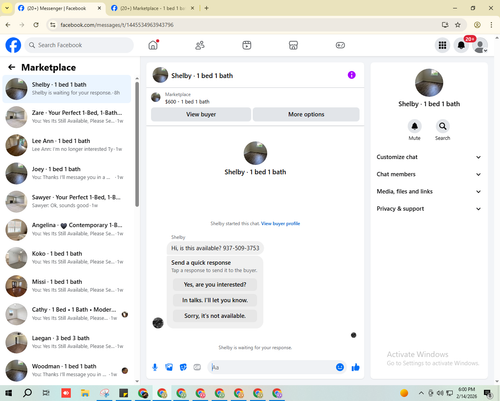Open Windows taskbar search
500x401 pixels.
(x=27, y=393)
